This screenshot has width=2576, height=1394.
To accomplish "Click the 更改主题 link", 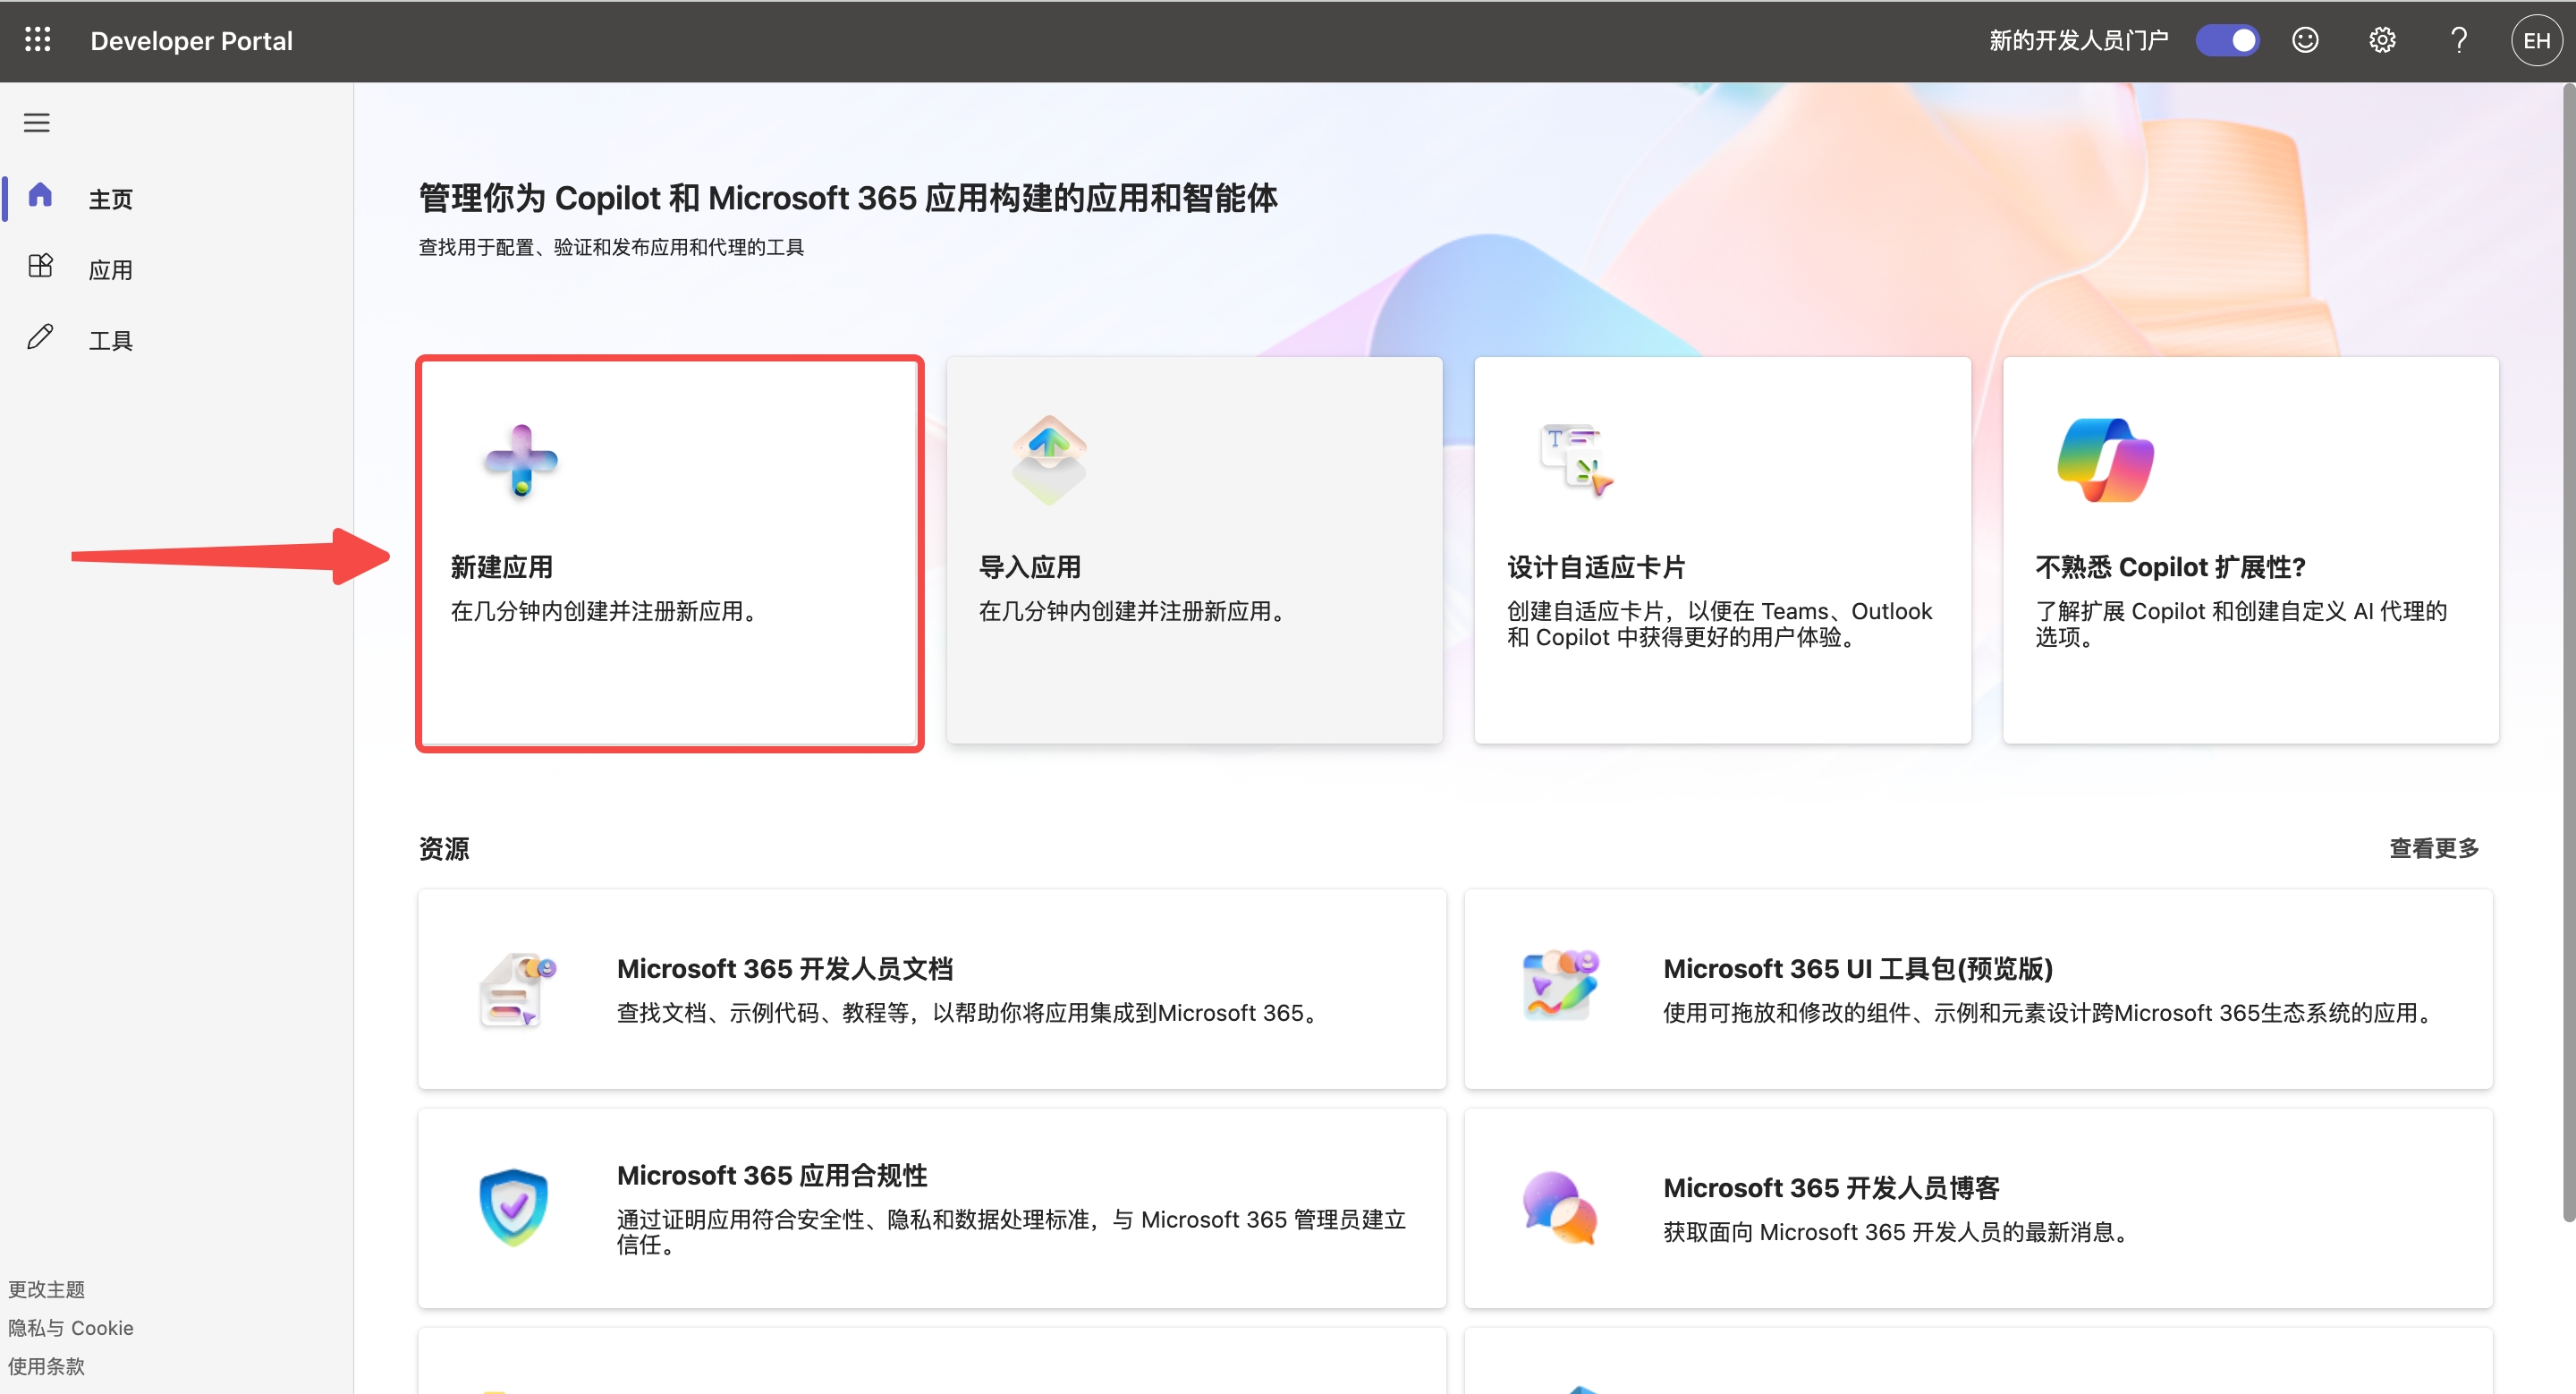I will pyautogui.click(x=46, y=1289).
